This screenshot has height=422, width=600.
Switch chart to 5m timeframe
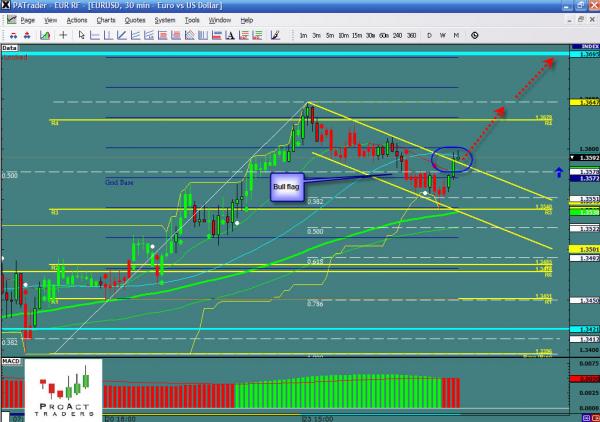[x=330, y=36]
